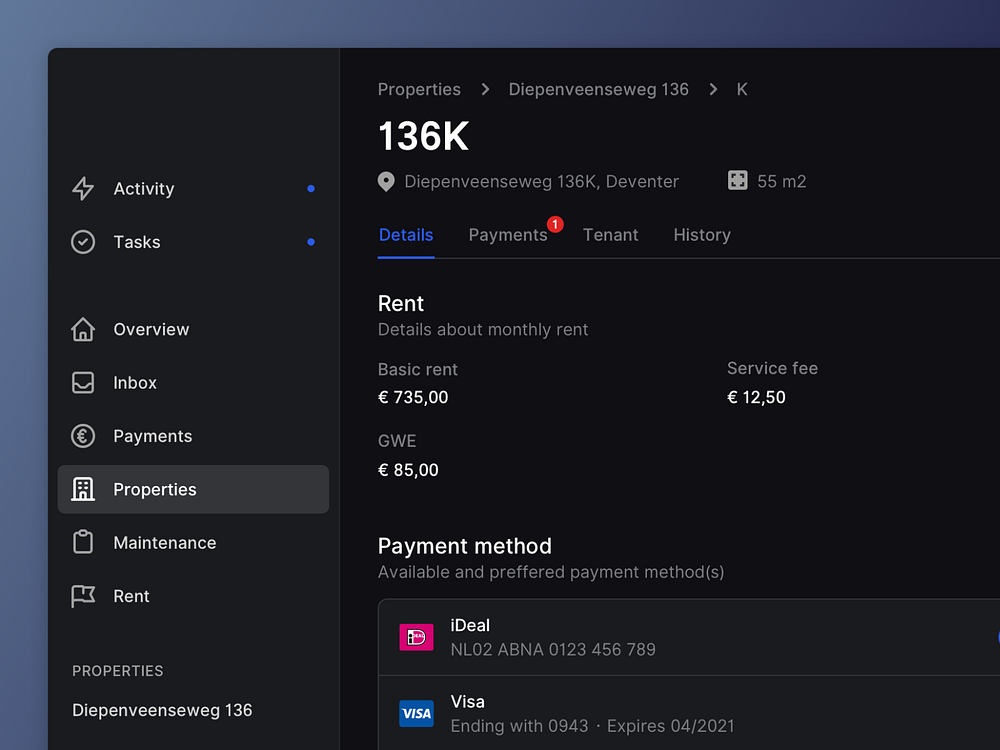The height and width of the screenshot is (750, 1000).
Task: Click the Maintenance clipboard icon
Action: 83,543
